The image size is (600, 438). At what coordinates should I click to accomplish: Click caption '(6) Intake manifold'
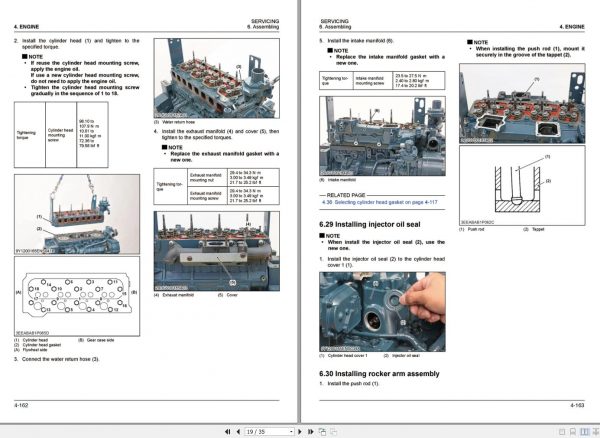coord(338,179)
